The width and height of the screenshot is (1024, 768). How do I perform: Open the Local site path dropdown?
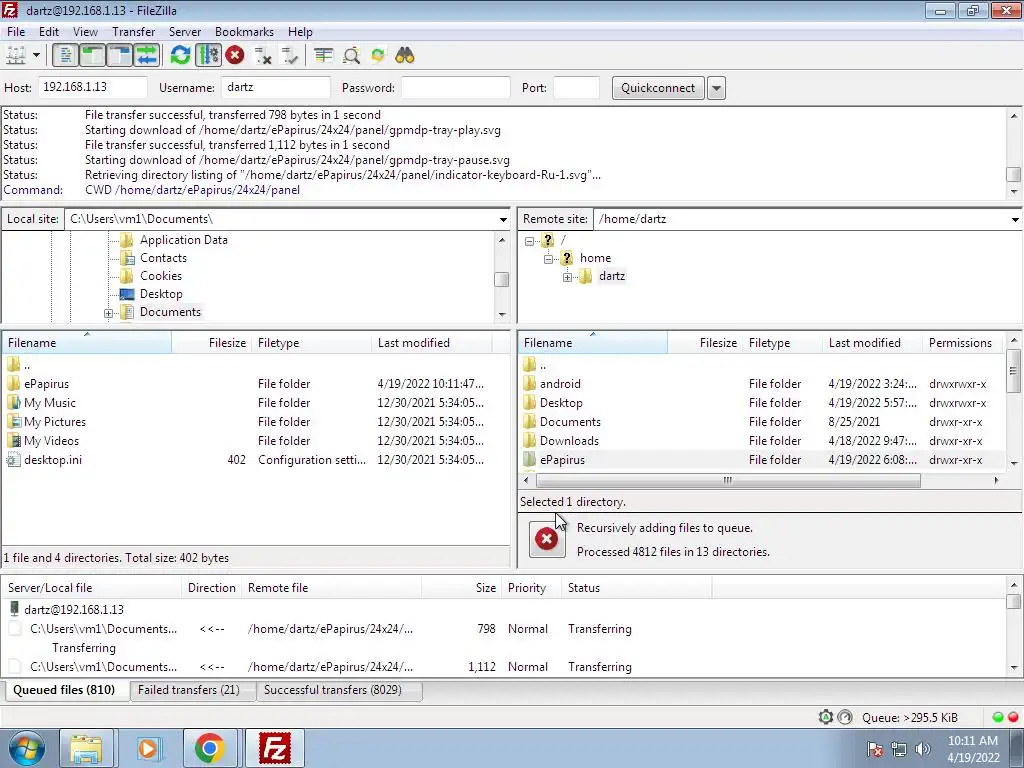pos(503,219)
